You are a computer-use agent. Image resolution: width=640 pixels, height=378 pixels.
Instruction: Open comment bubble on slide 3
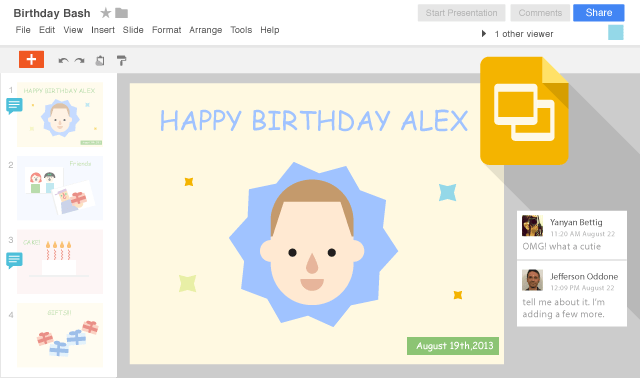(x=14, y=260)
